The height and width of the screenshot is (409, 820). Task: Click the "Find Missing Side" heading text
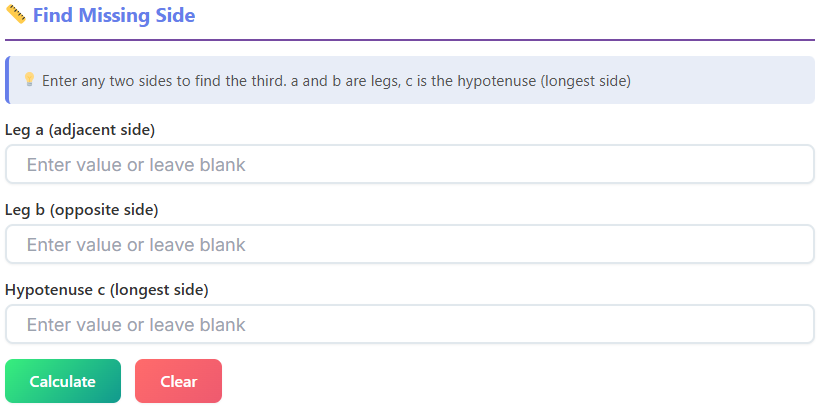tap(114, 16)
